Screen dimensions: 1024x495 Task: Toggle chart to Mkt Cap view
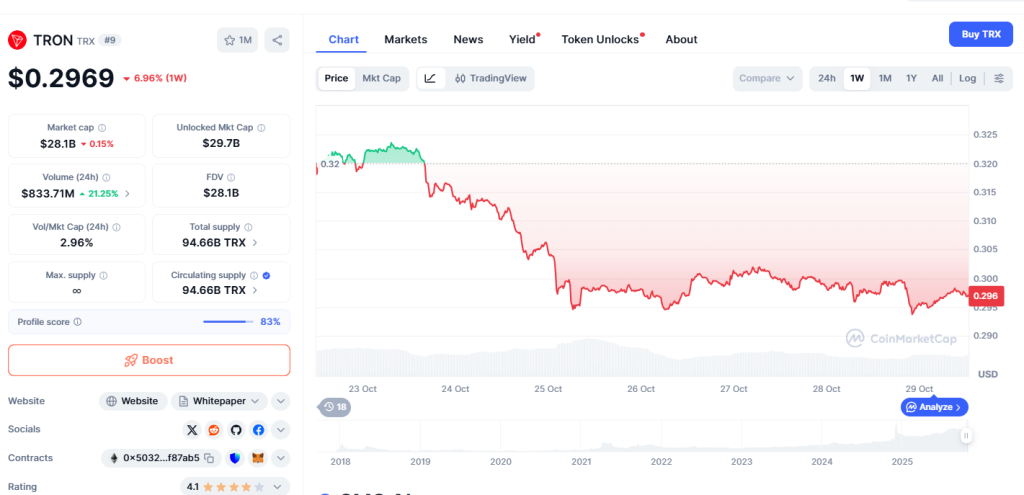(381, 78)
